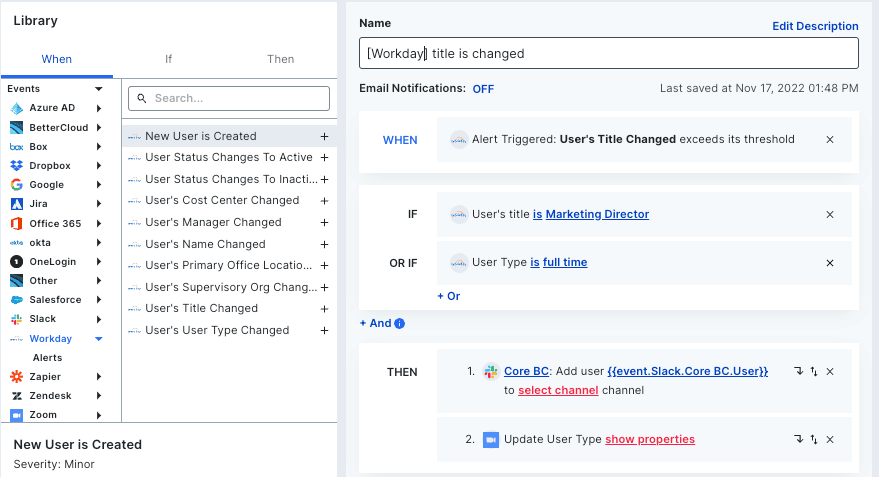Reorder the Core BC action with up-down arrows

[x=814, y=372]
